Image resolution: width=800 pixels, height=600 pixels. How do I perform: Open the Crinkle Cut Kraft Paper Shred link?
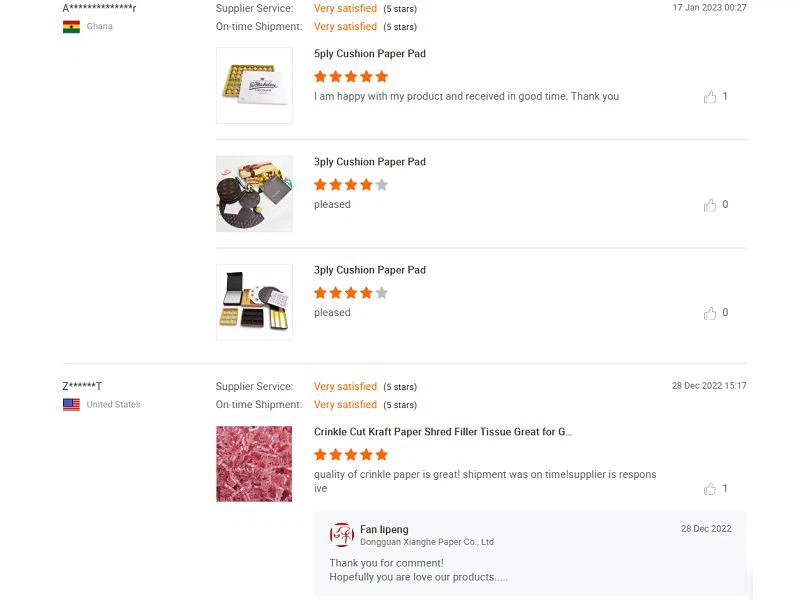[x=443, y=432]
